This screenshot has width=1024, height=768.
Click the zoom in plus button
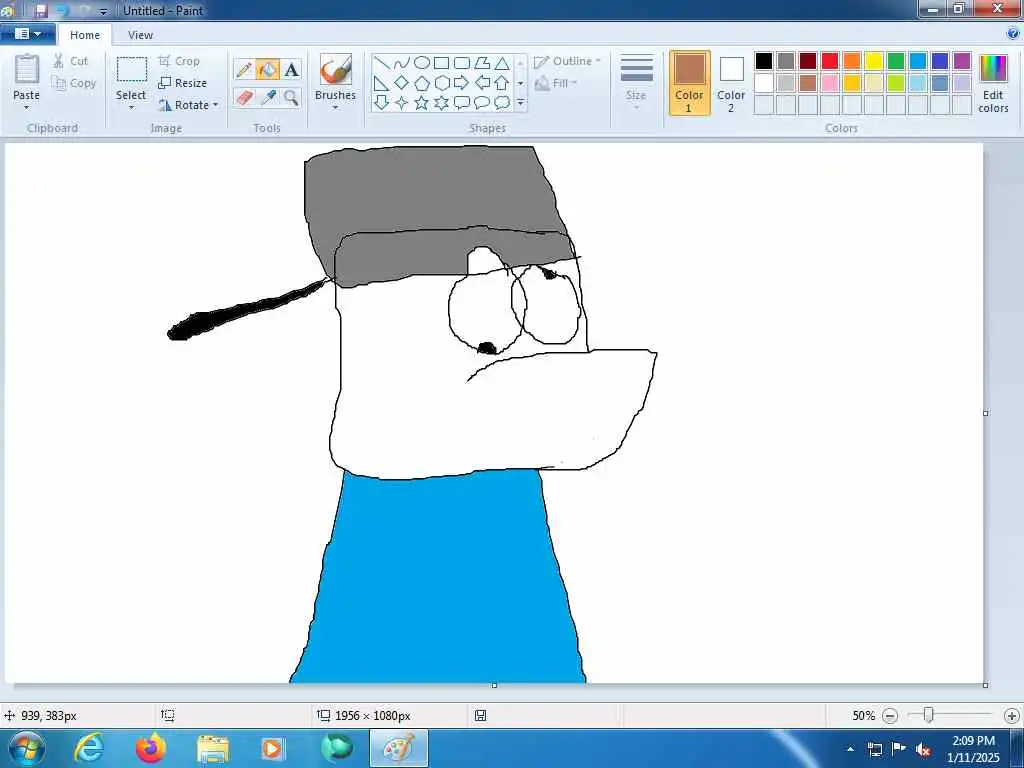(1012, 716)
